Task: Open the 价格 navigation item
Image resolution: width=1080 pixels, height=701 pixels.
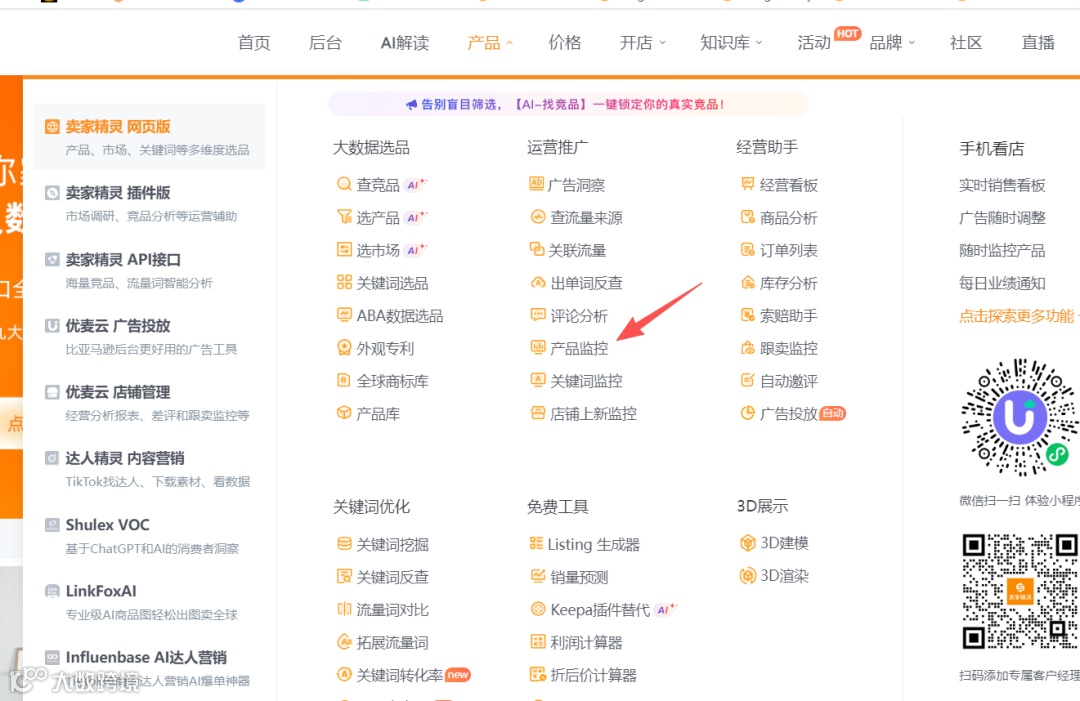Action: click(x=565, y=43)
